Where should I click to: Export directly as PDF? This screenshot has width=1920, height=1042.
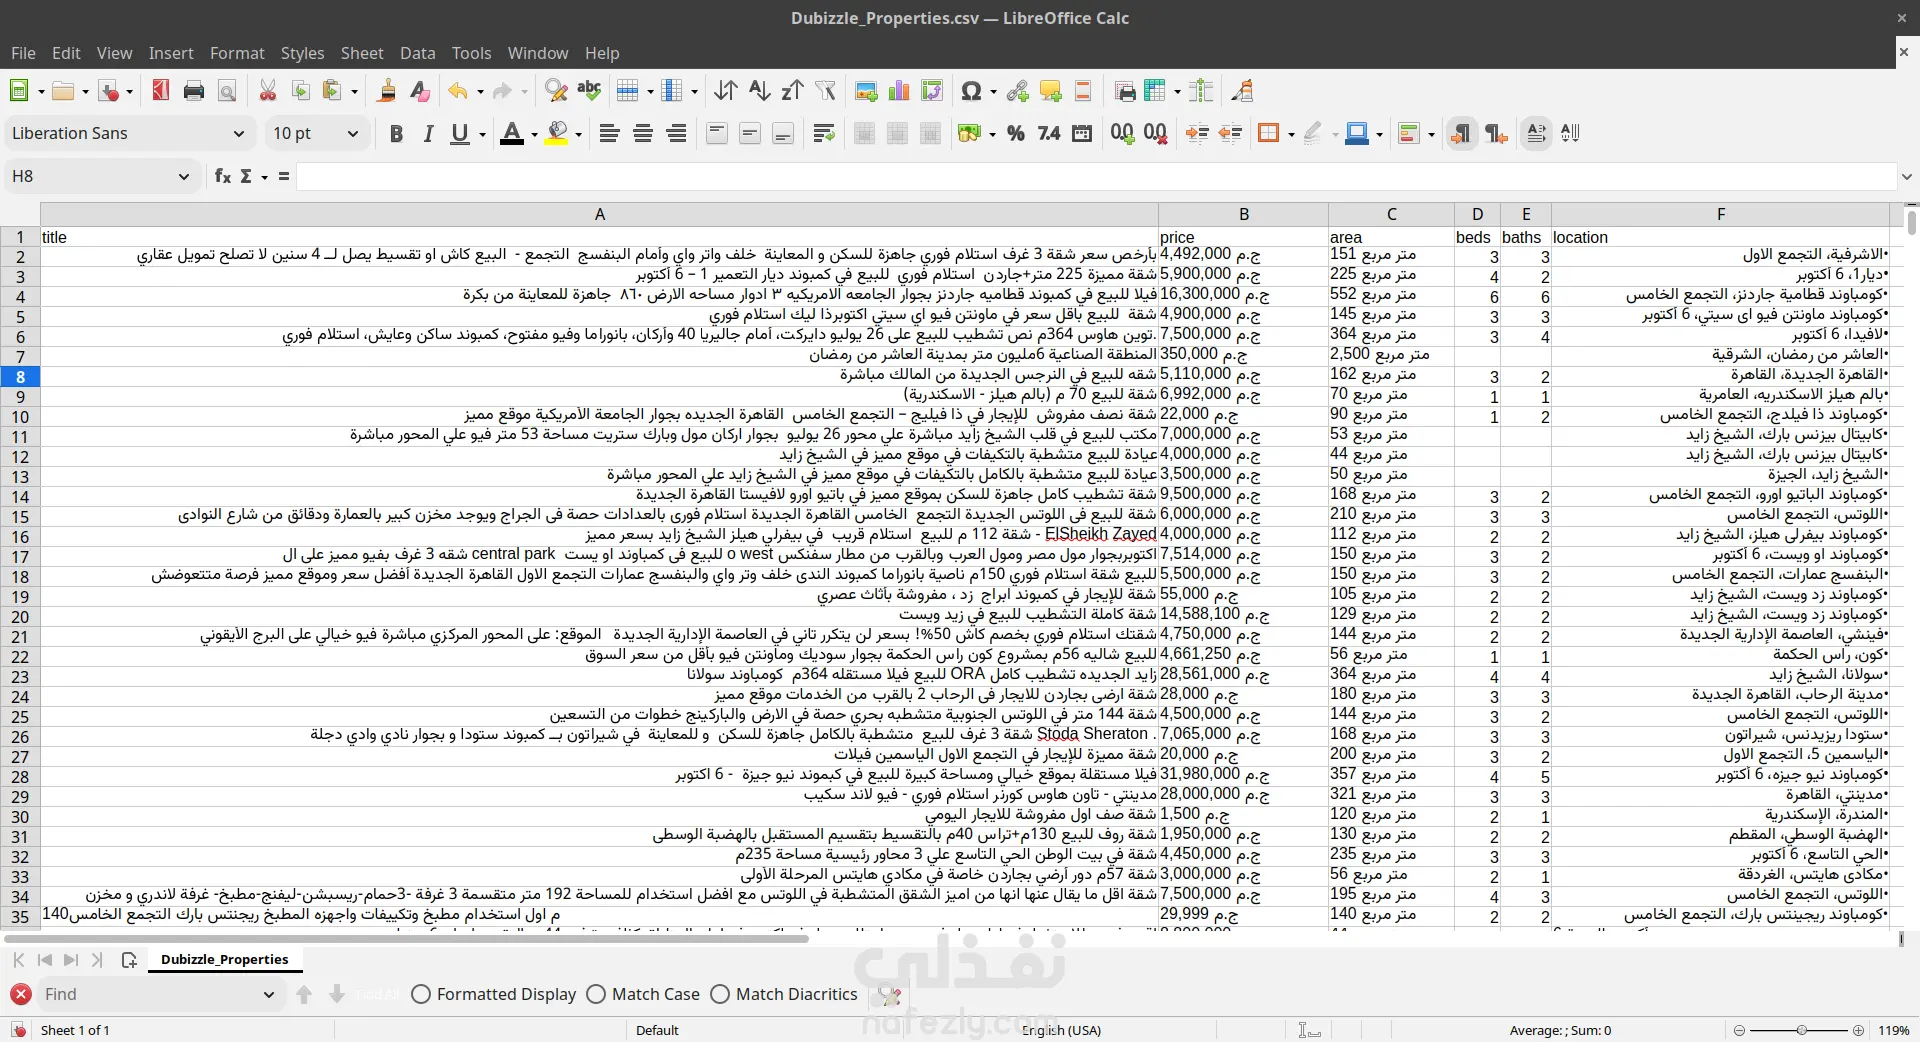160,91
